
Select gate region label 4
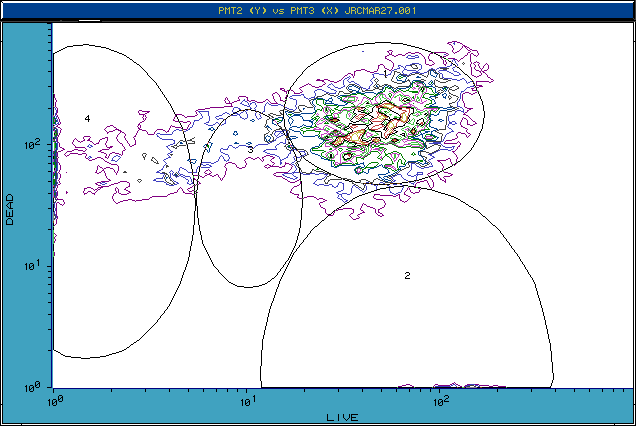[87, 118]
